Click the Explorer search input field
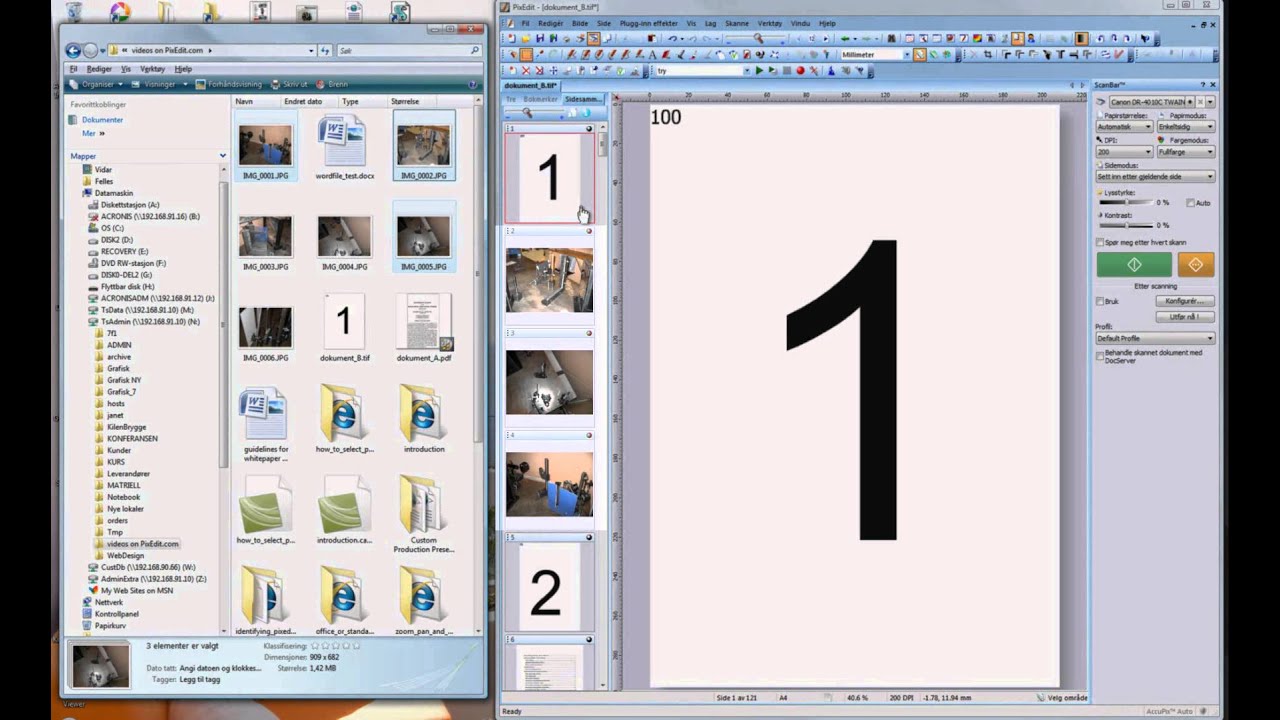Image resolution: width=1280 pixels, height=720 pixels. tap(402, 50)
